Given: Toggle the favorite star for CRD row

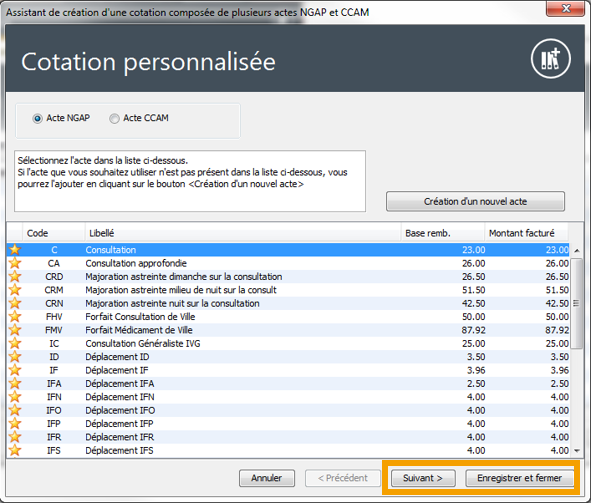Looking at the screenshot, I should (15, 277).
